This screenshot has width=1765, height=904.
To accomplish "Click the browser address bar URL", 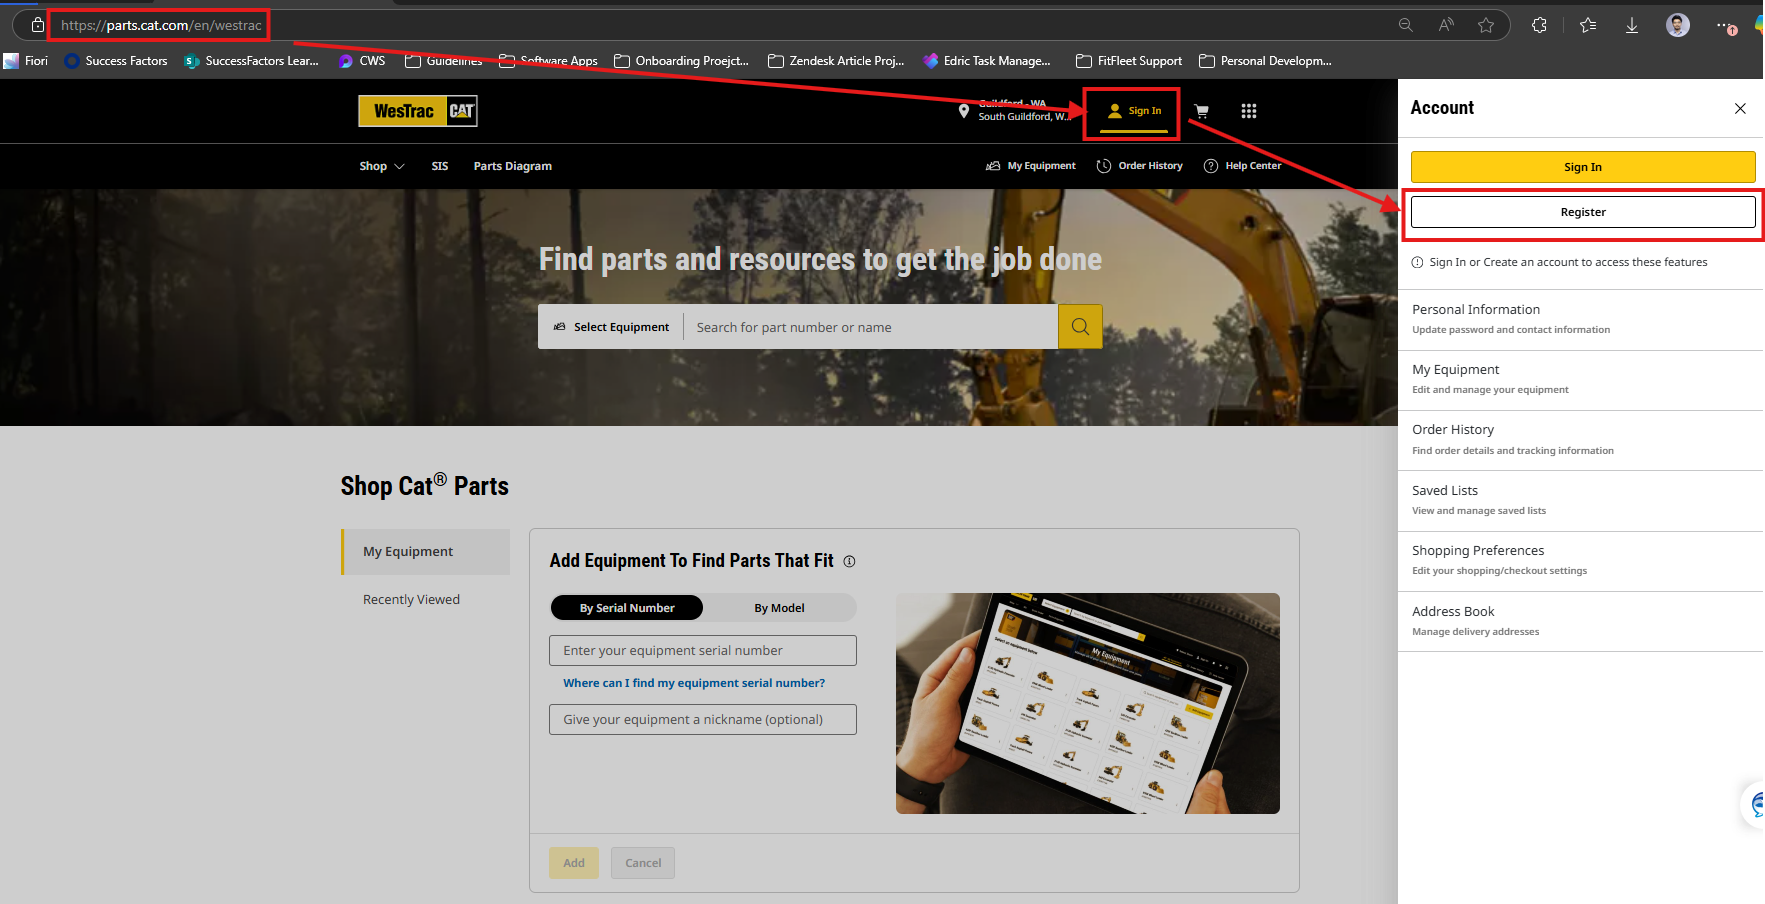I will click(x=161, y=25).
